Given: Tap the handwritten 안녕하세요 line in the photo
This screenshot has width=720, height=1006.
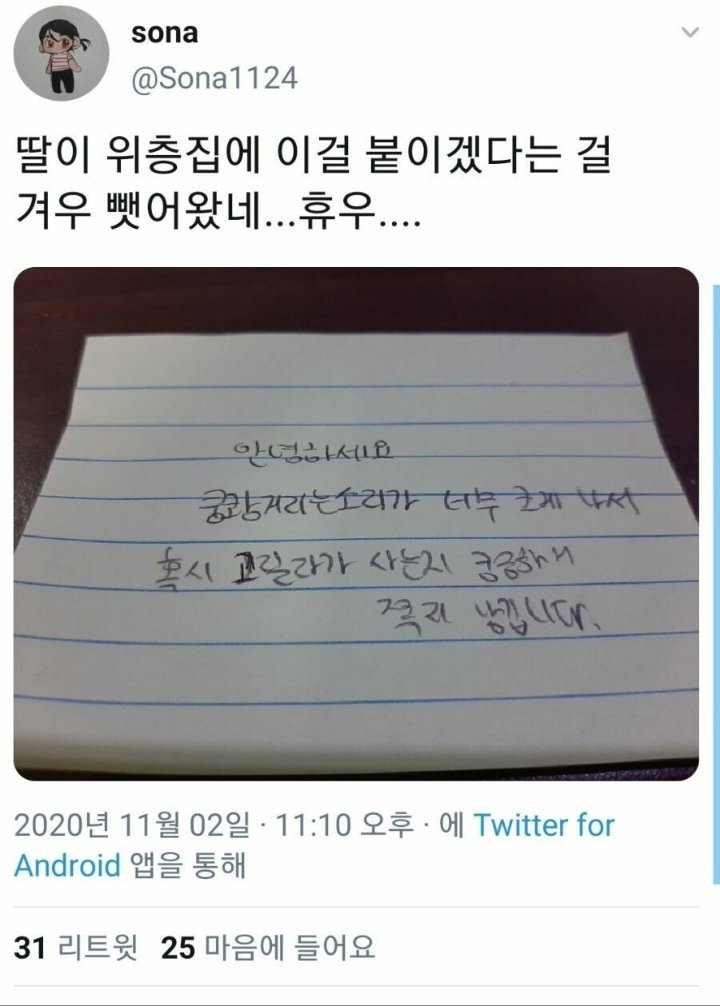Looking at the screenshot, I should [313, 451].
